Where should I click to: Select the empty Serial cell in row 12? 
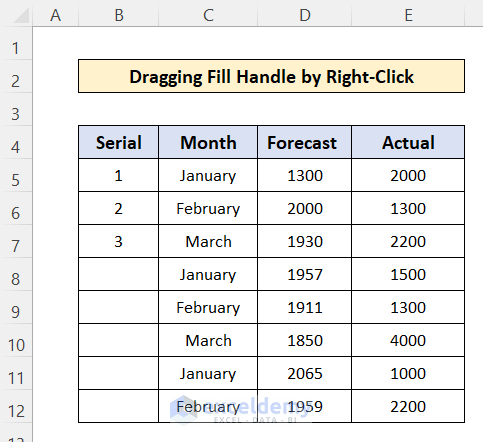119,406
